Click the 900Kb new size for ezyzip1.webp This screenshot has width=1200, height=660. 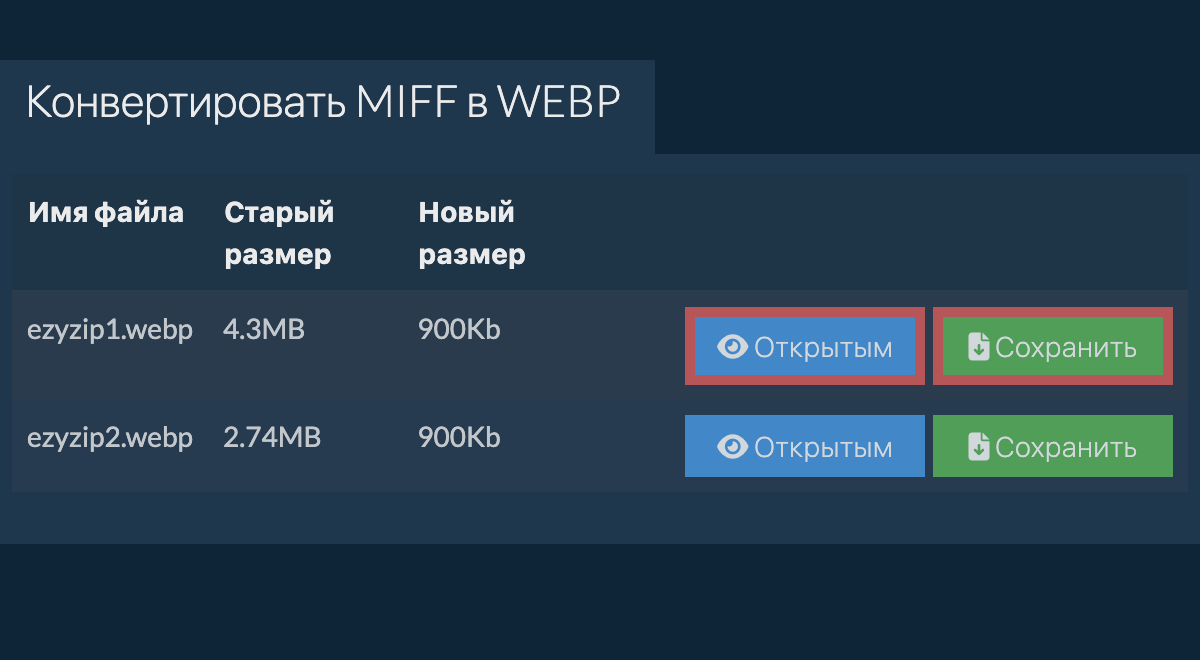click(459, 330)
